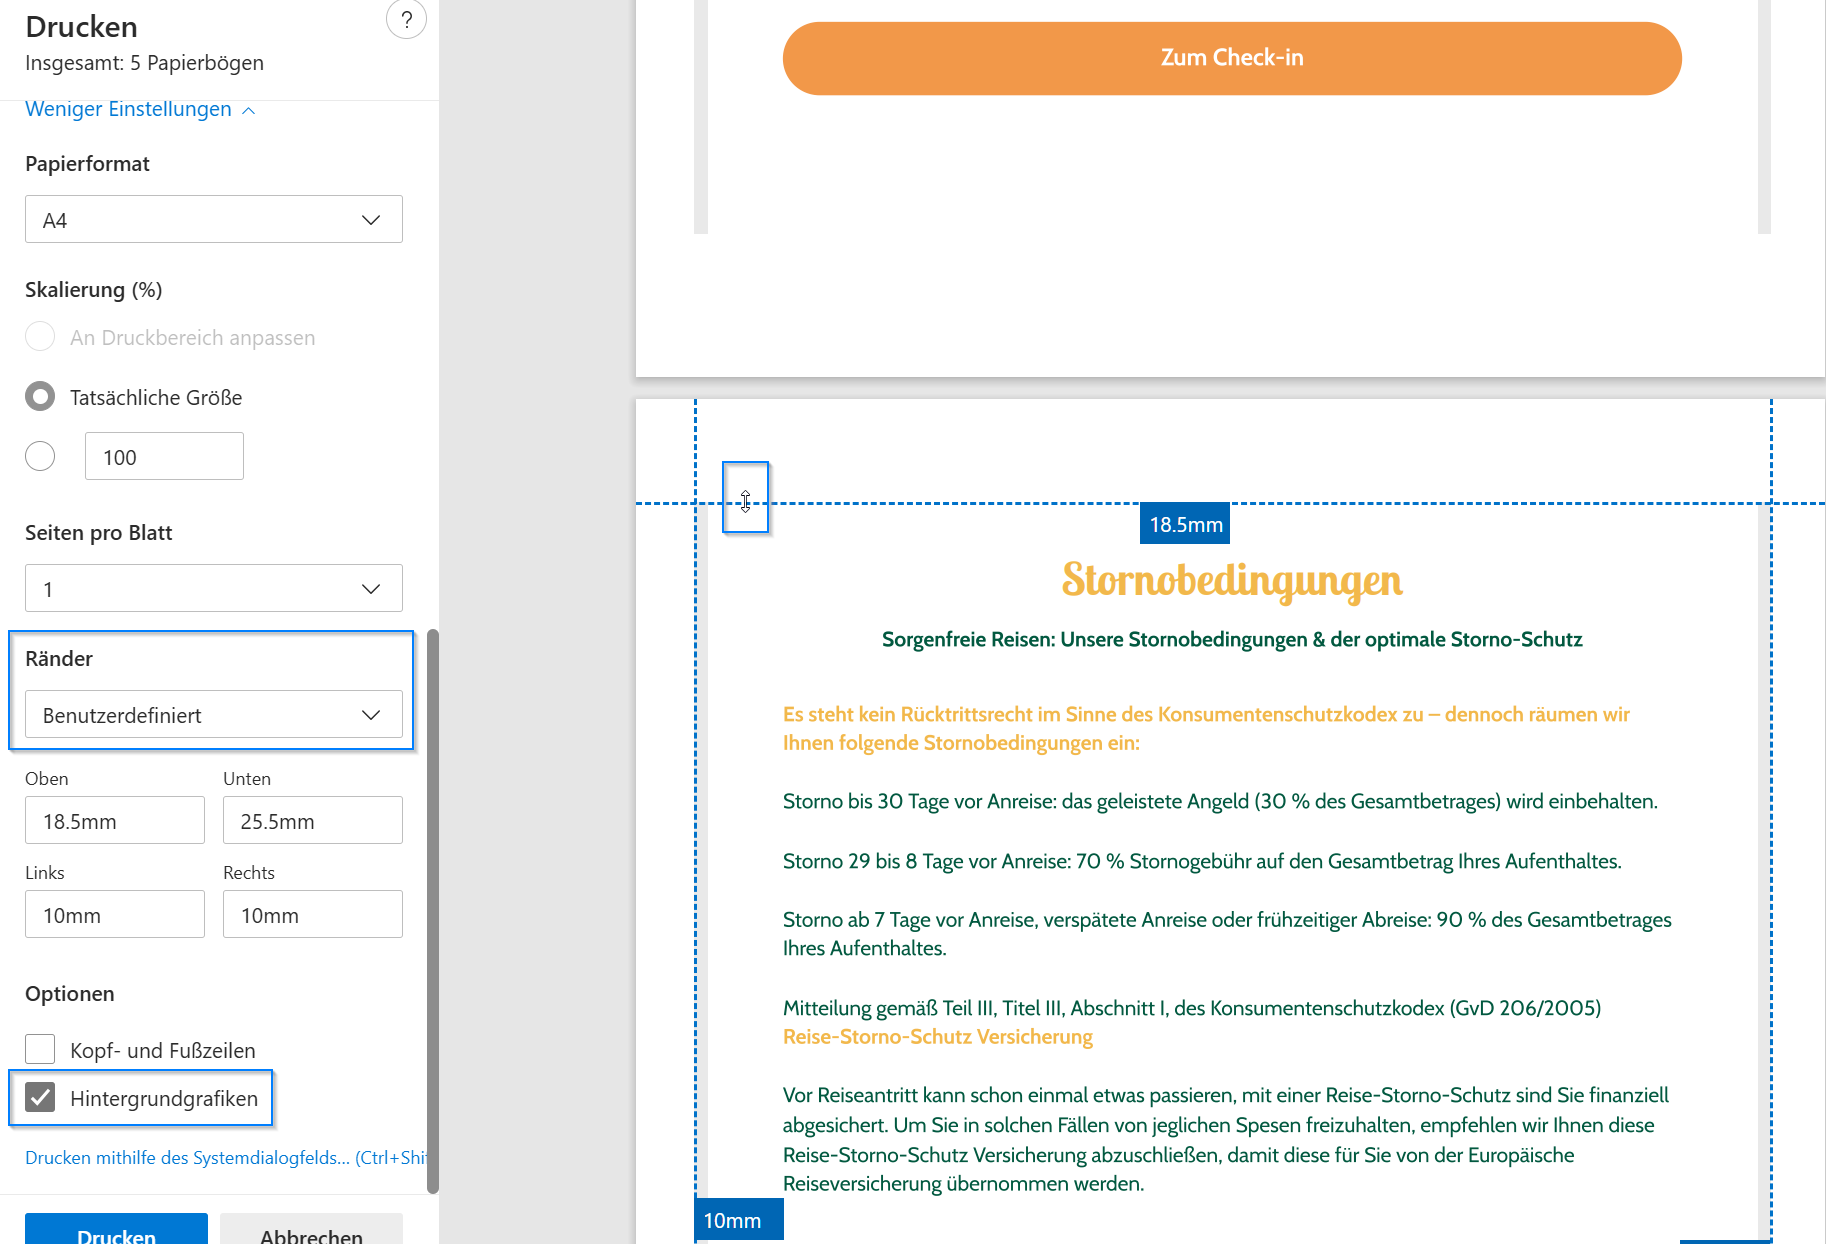Open the Papierformat A4 dropdown
Viewport: 1826px width, 1244px height.
coord(213,220)
